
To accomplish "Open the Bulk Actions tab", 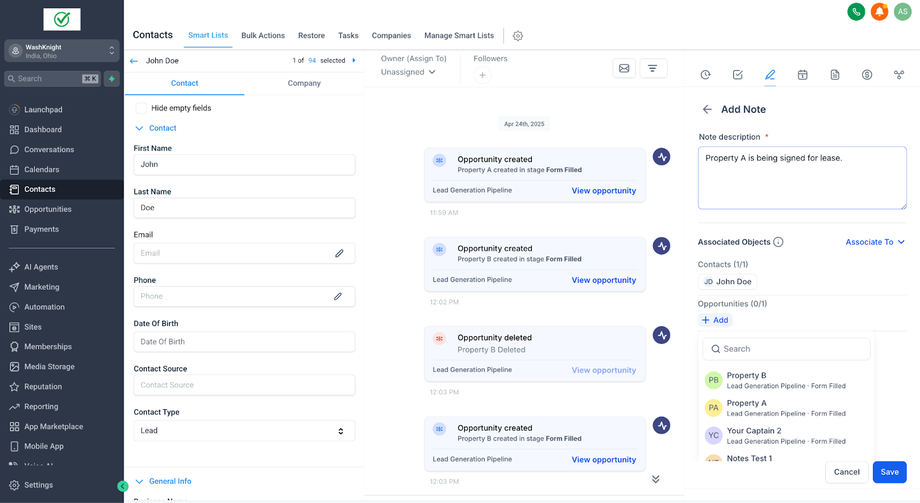I will pos(263,35).
